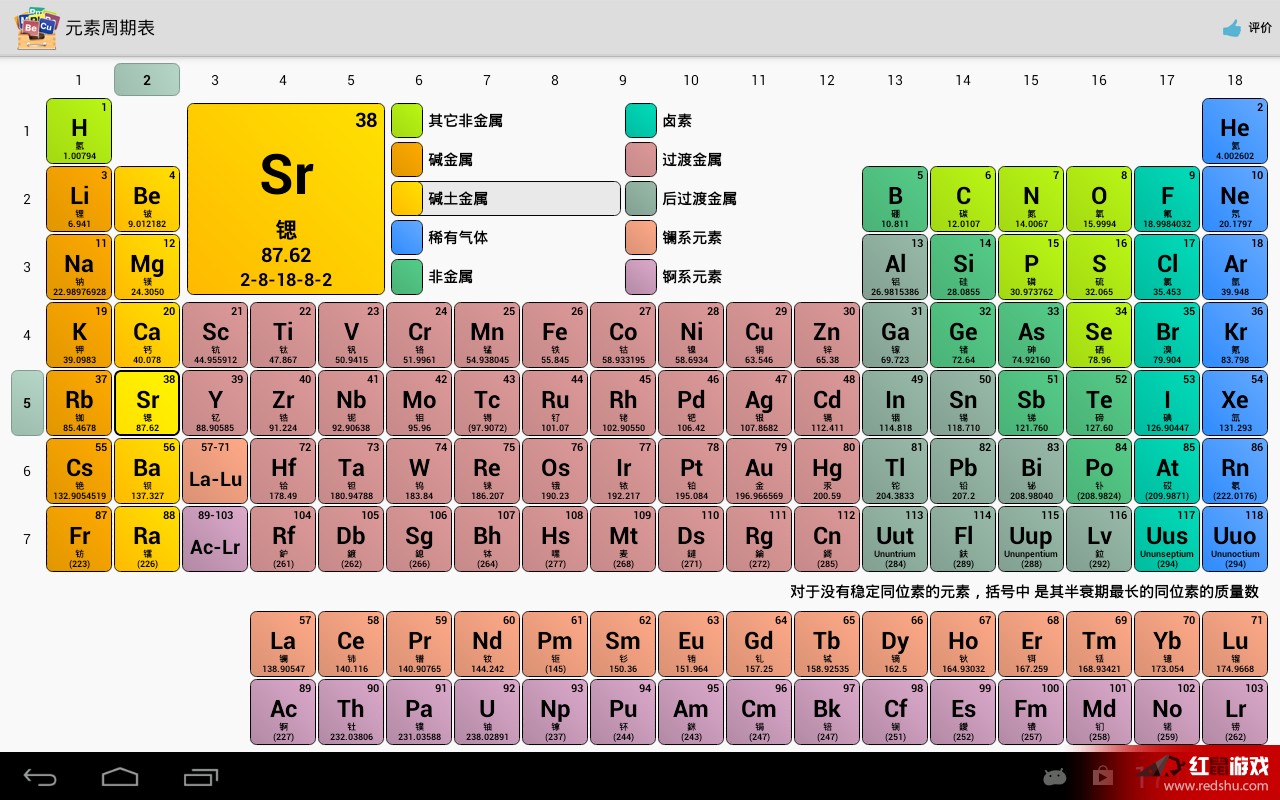Tap the Lead Pb element cell
This screenshot has width=1280, height=800.
[963, 471]
